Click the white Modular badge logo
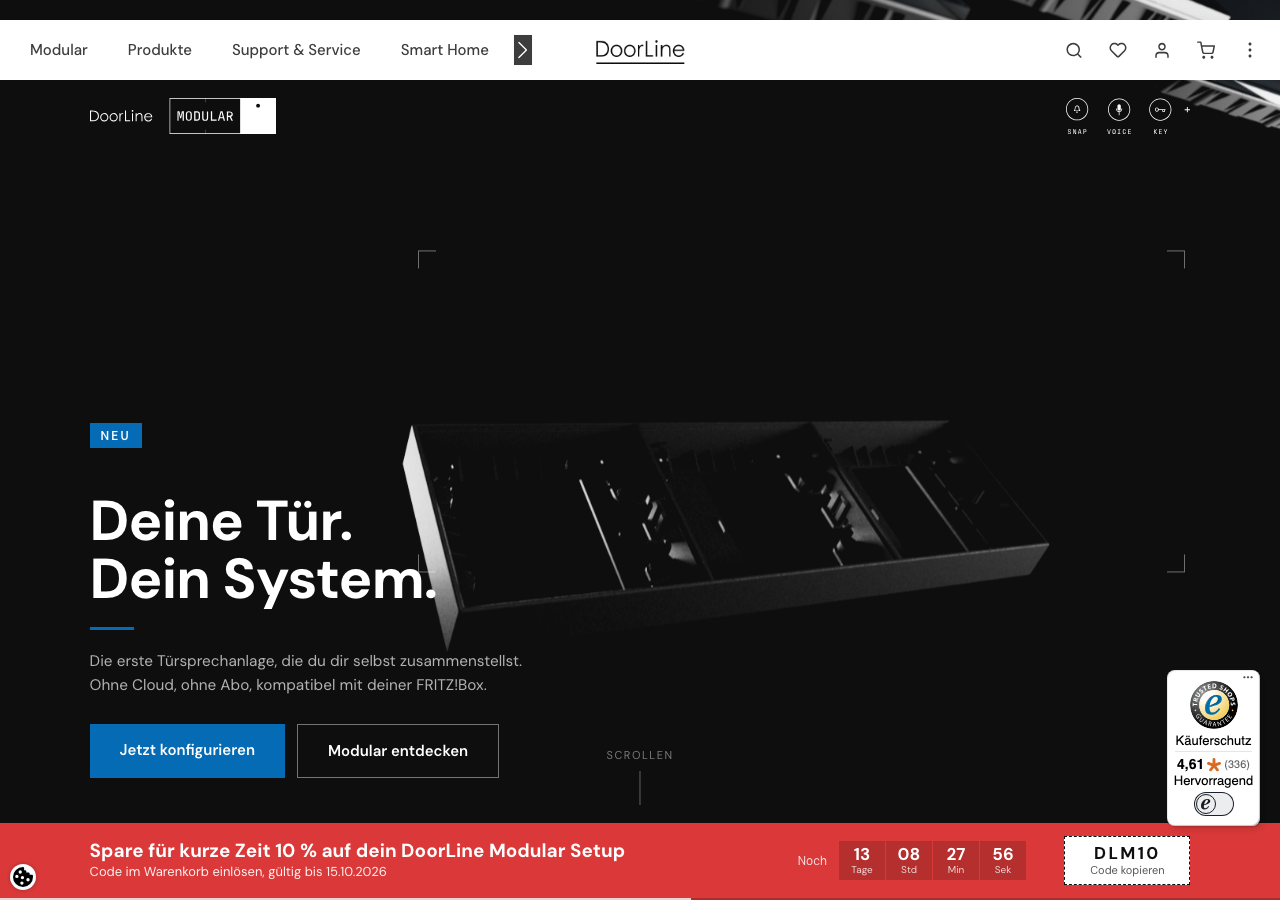 223,116
